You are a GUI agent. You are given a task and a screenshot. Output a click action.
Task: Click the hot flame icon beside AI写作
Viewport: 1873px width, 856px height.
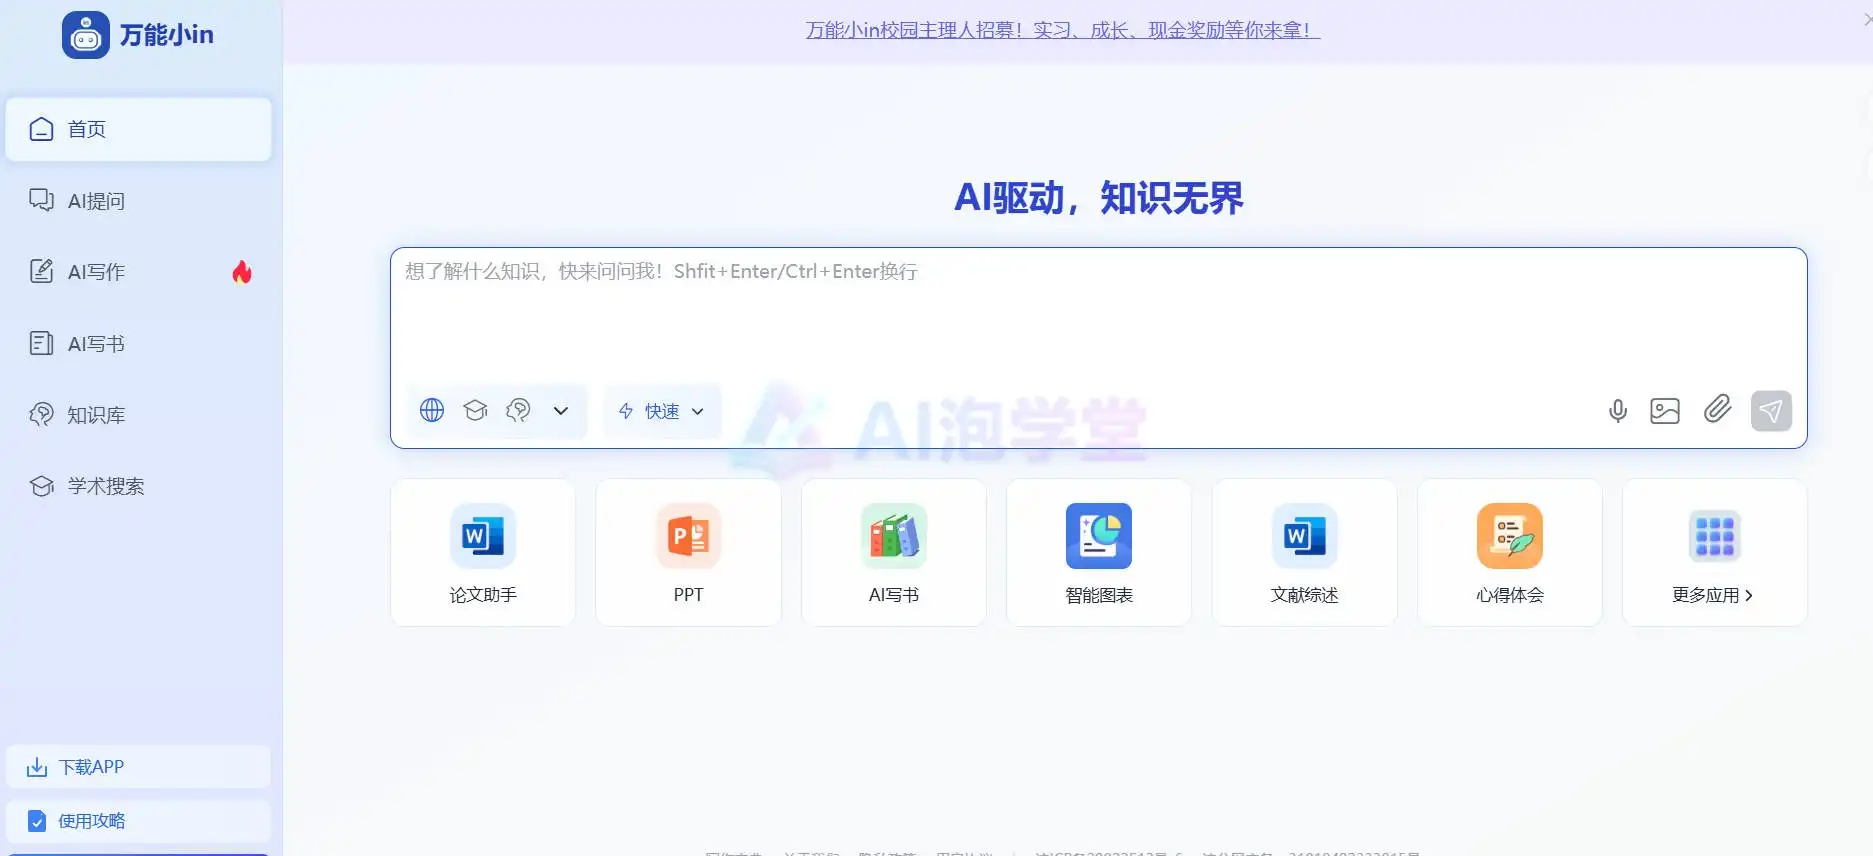pos(242,272)
